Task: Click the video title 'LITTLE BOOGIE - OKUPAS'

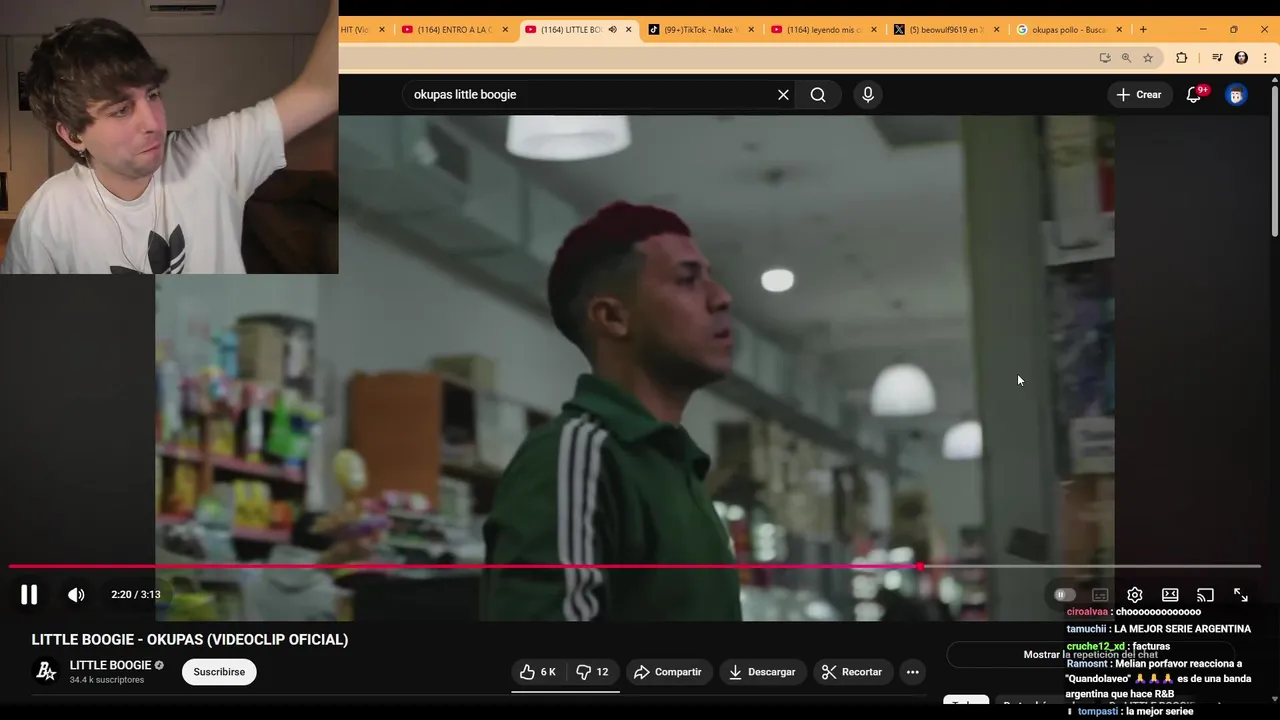Action: 190,640
